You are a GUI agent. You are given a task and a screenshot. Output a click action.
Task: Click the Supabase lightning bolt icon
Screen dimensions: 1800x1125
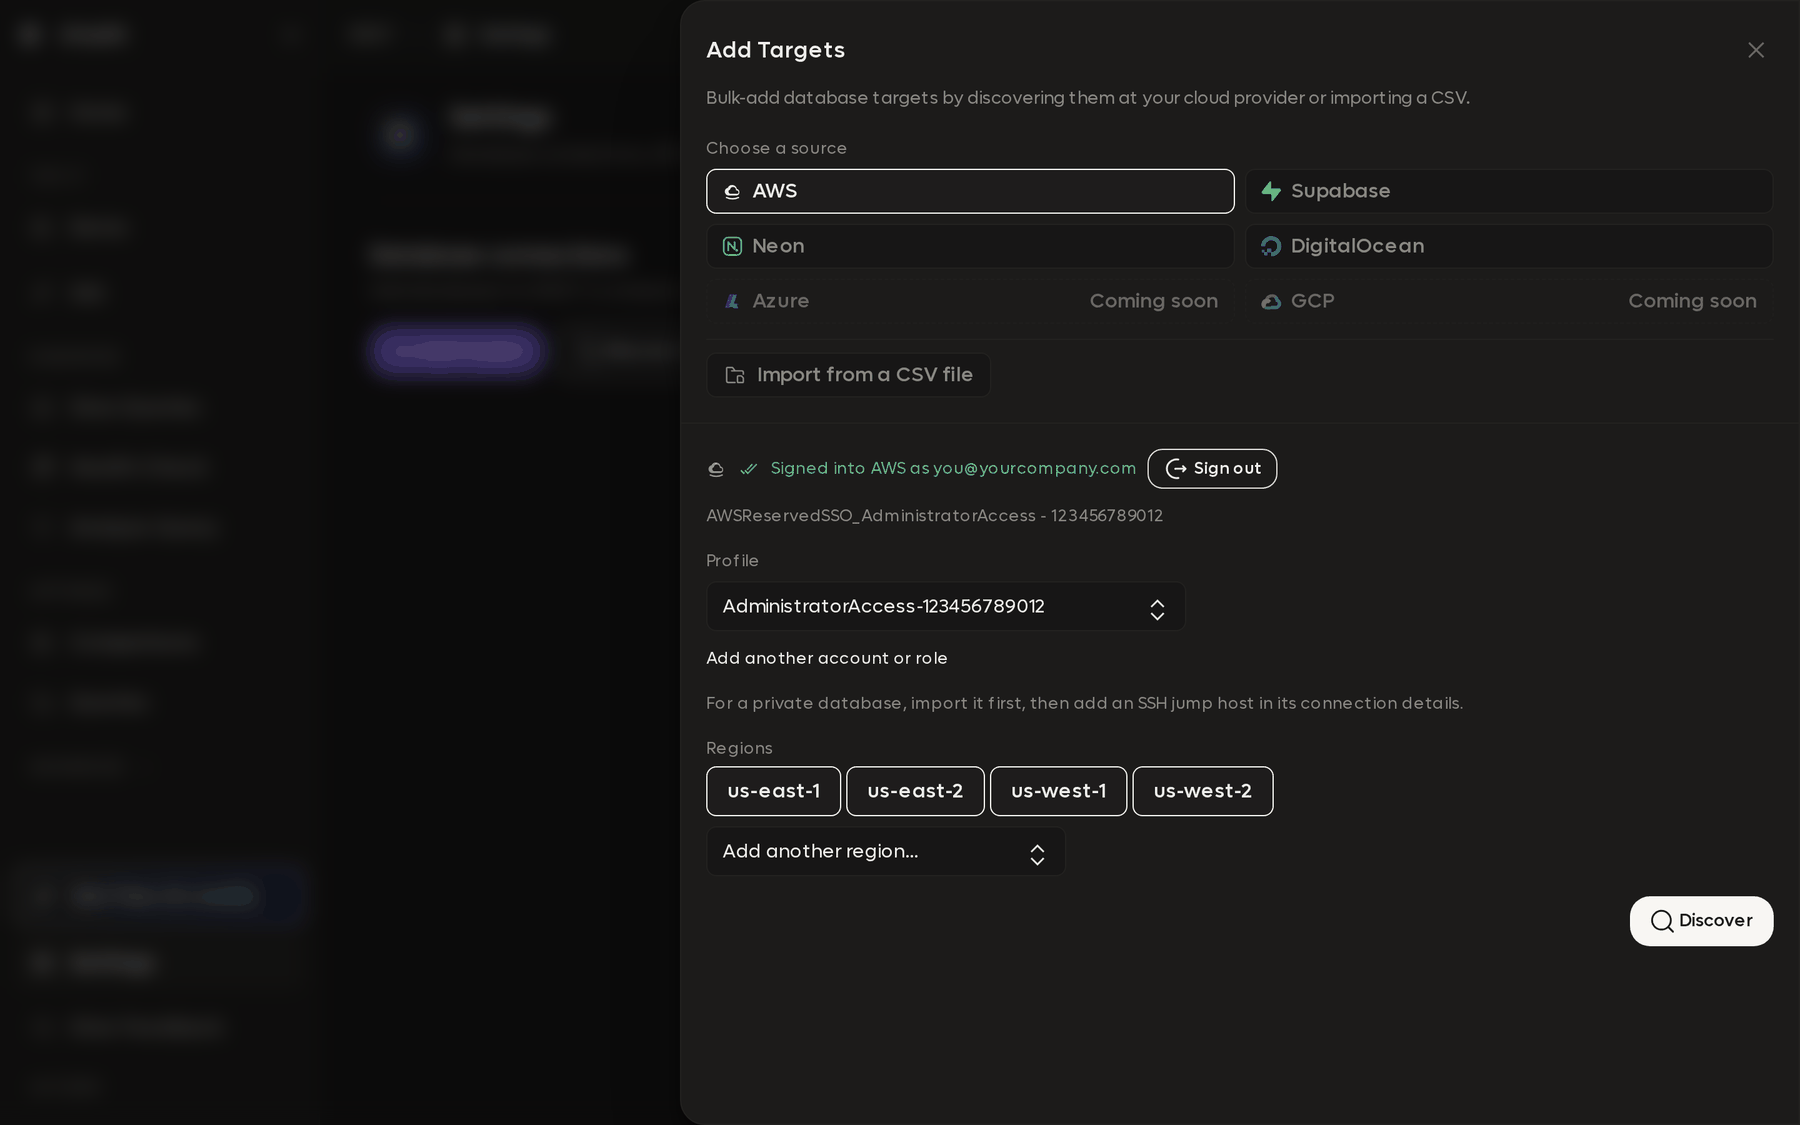coord(1271,191)
